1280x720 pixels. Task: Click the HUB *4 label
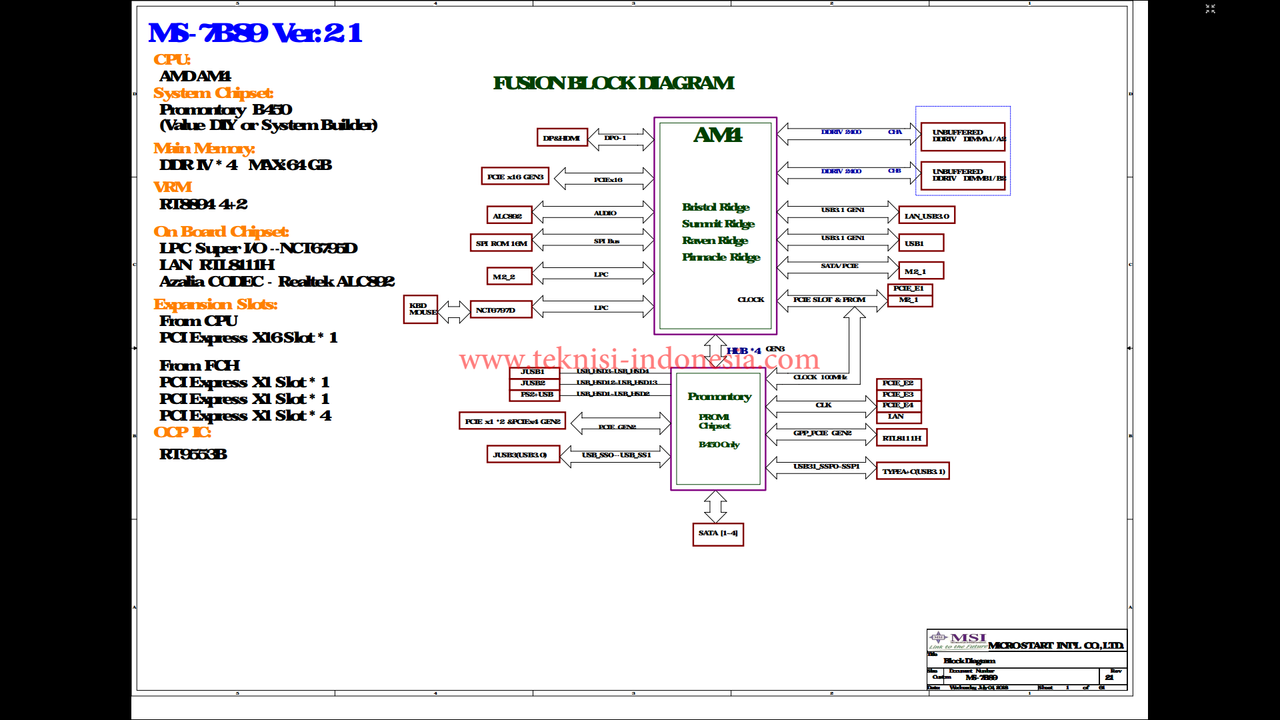(x=744, y=350)
